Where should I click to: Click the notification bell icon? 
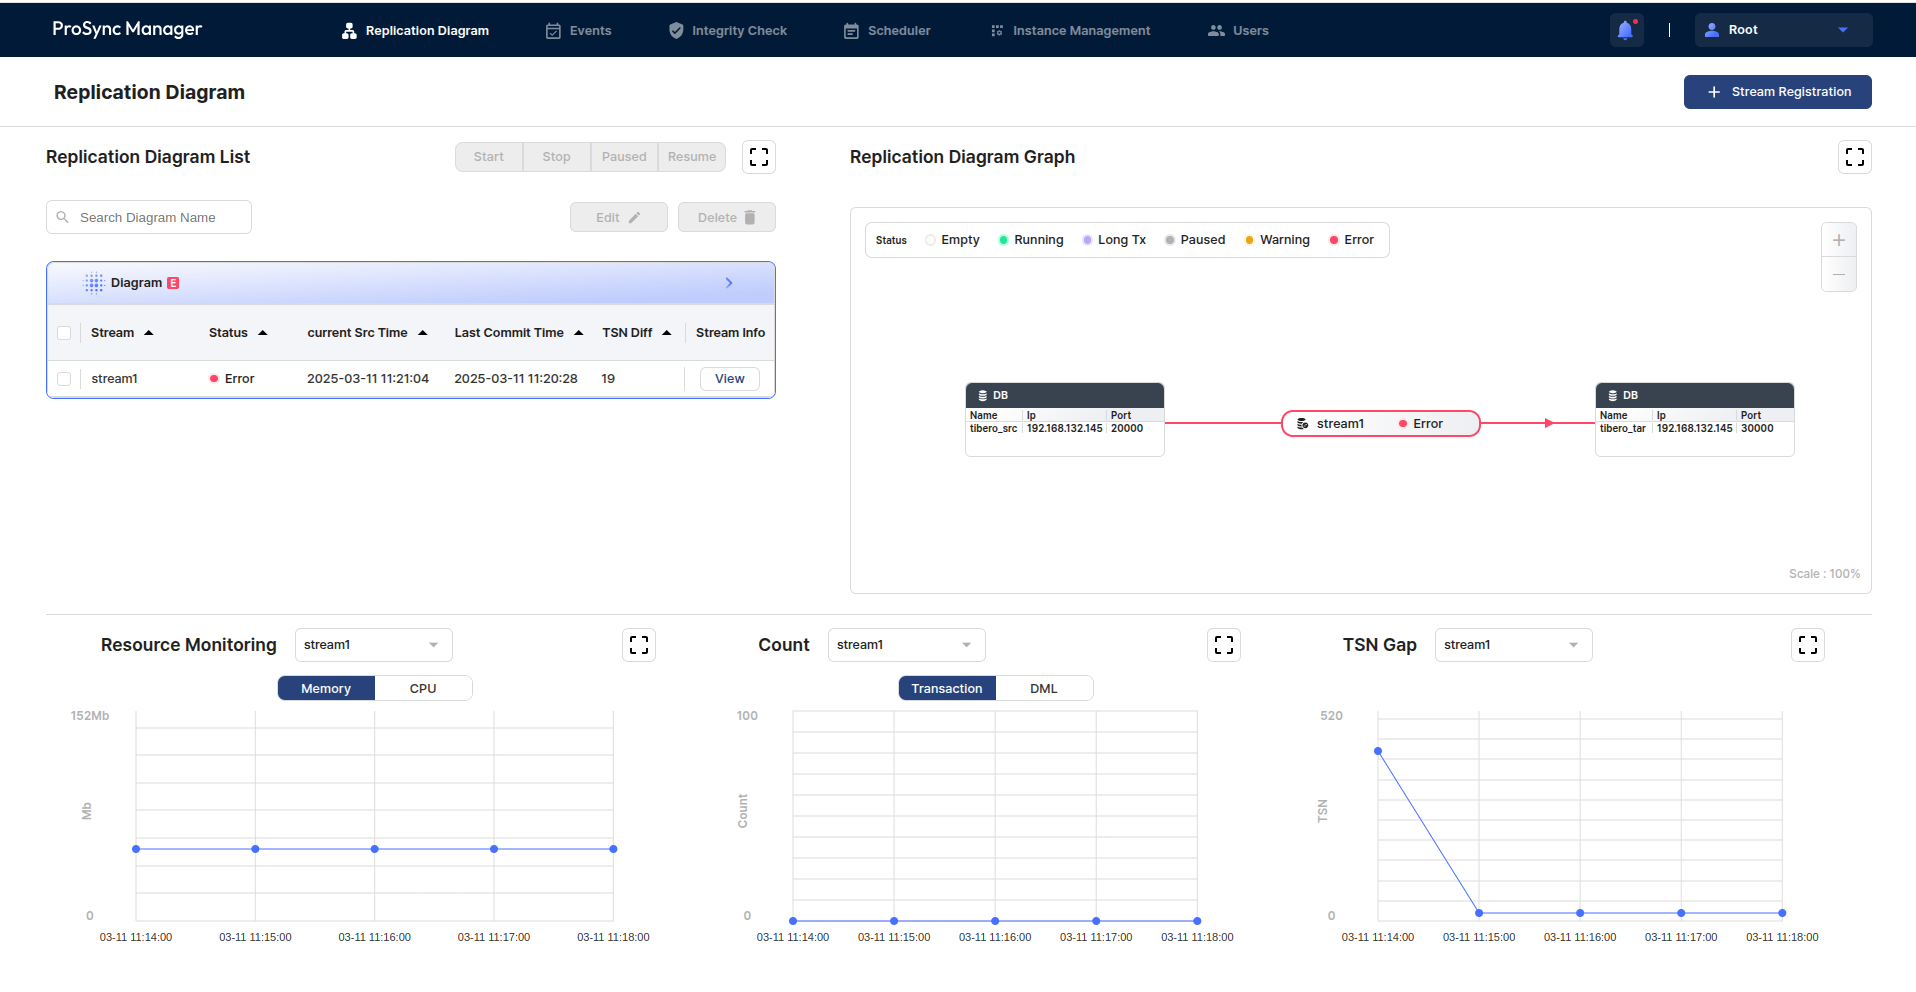point(1625,30)
